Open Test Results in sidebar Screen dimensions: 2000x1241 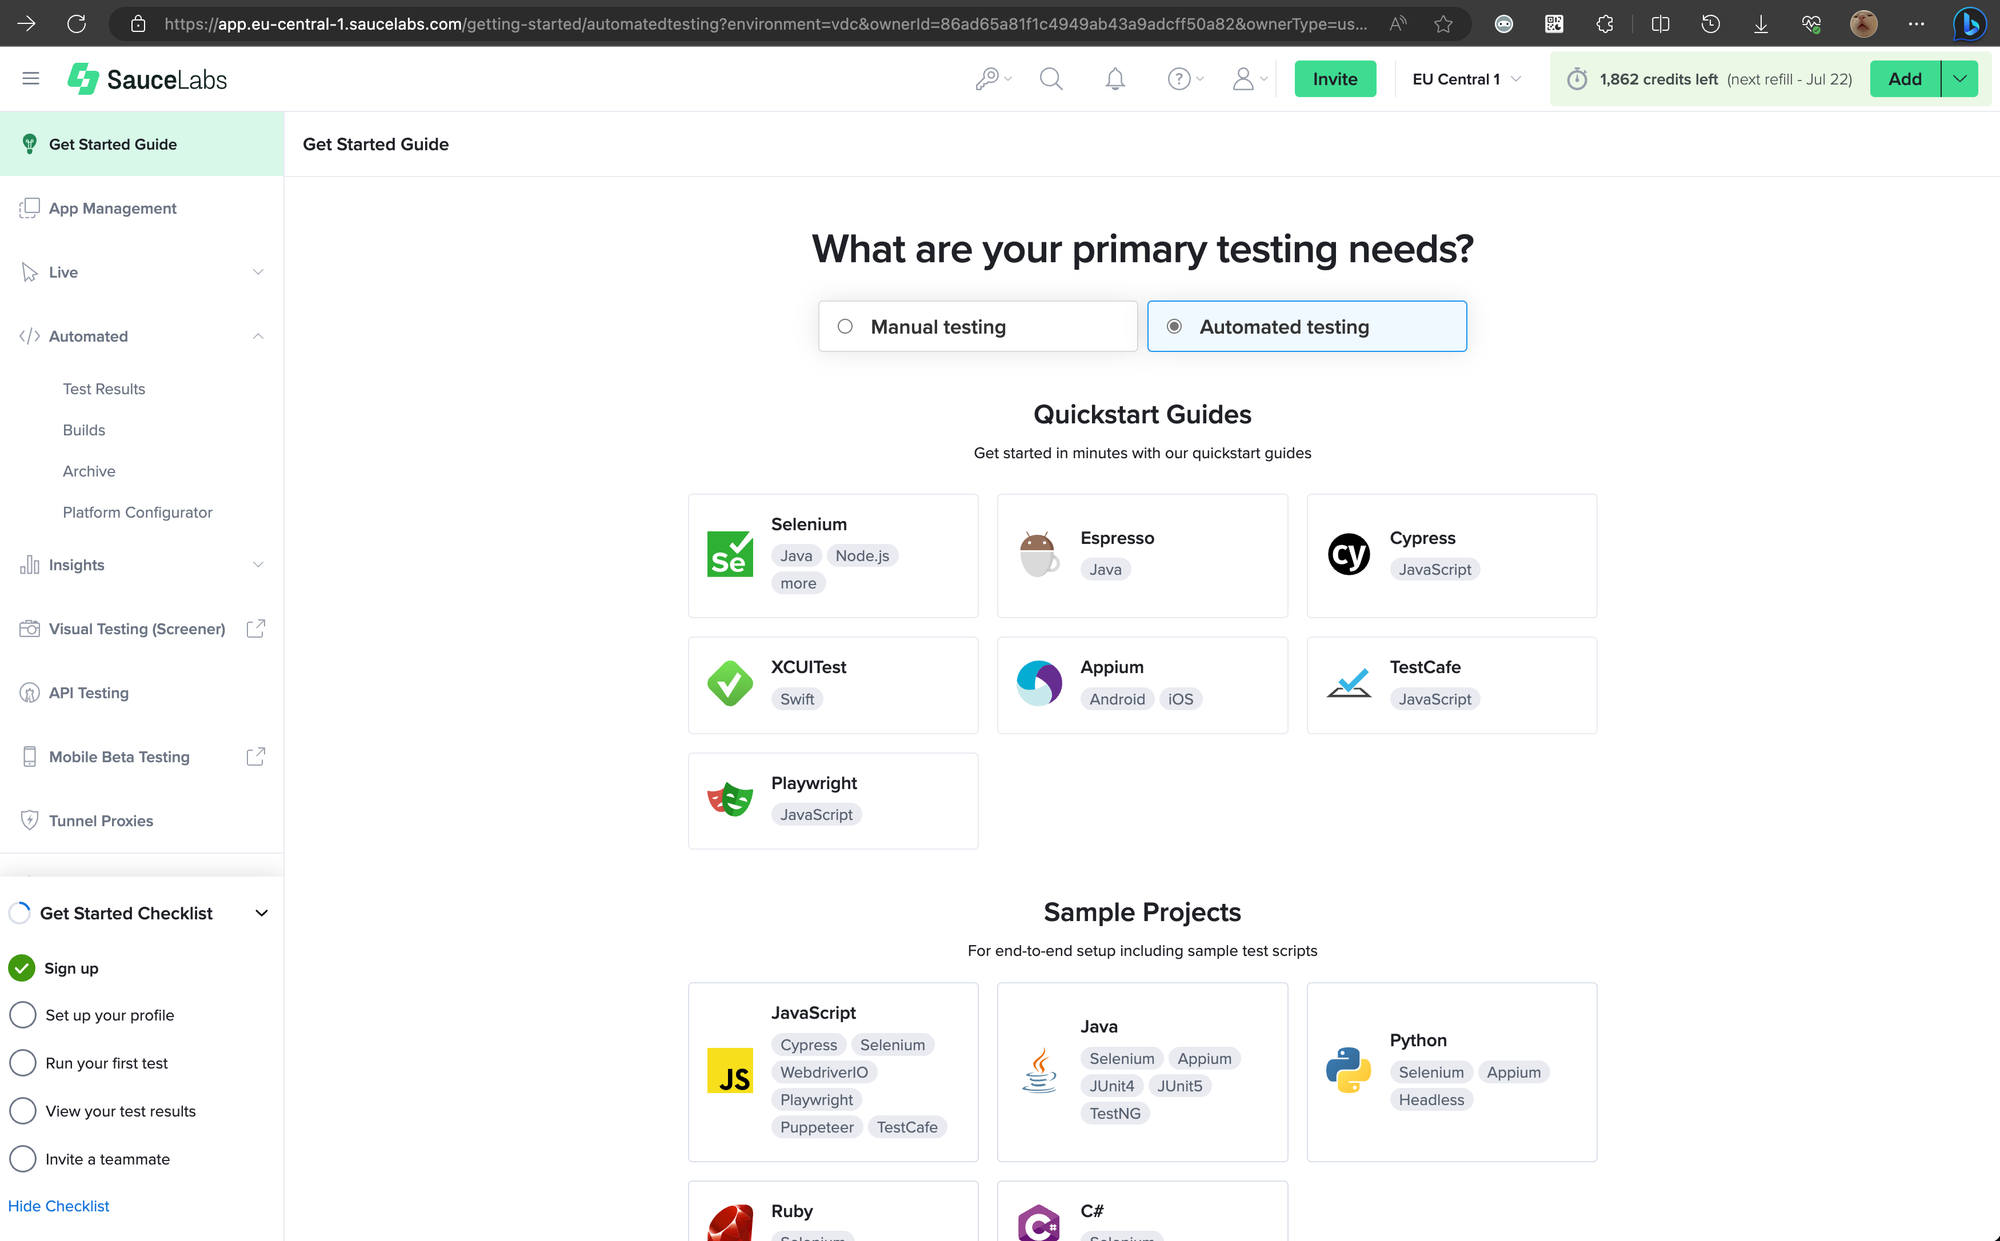104,389
